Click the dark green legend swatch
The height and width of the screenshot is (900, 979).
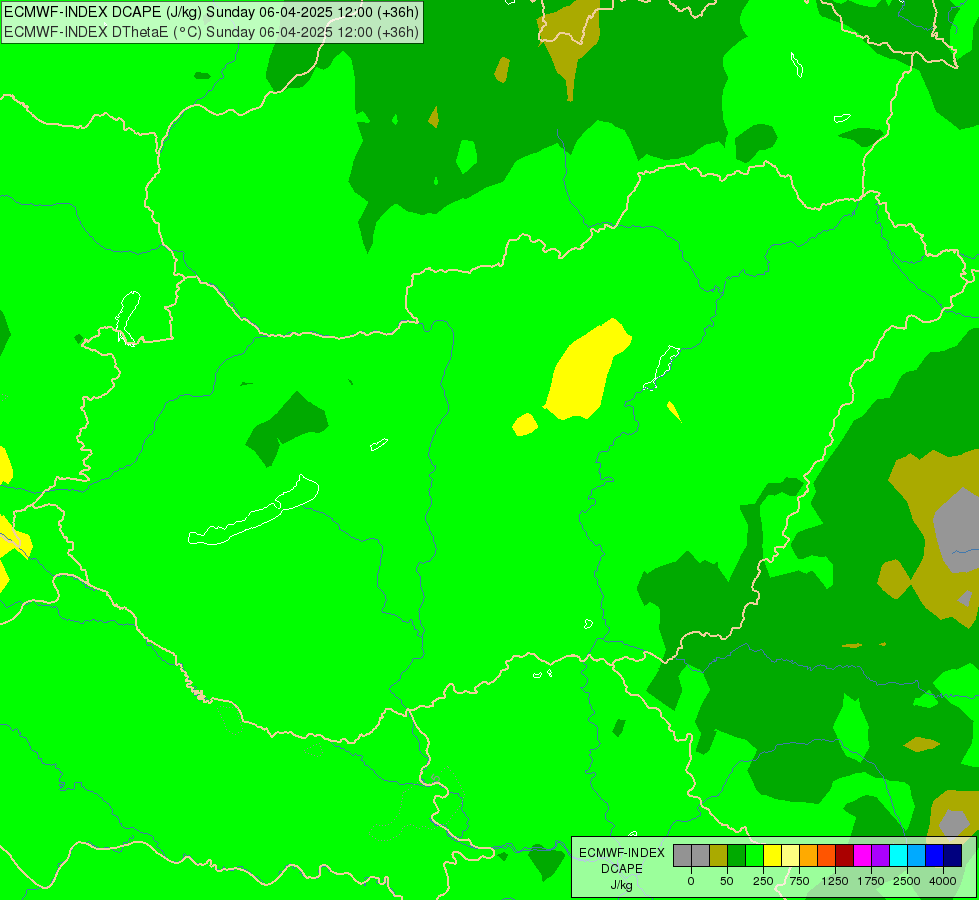(x=737, y=856)
